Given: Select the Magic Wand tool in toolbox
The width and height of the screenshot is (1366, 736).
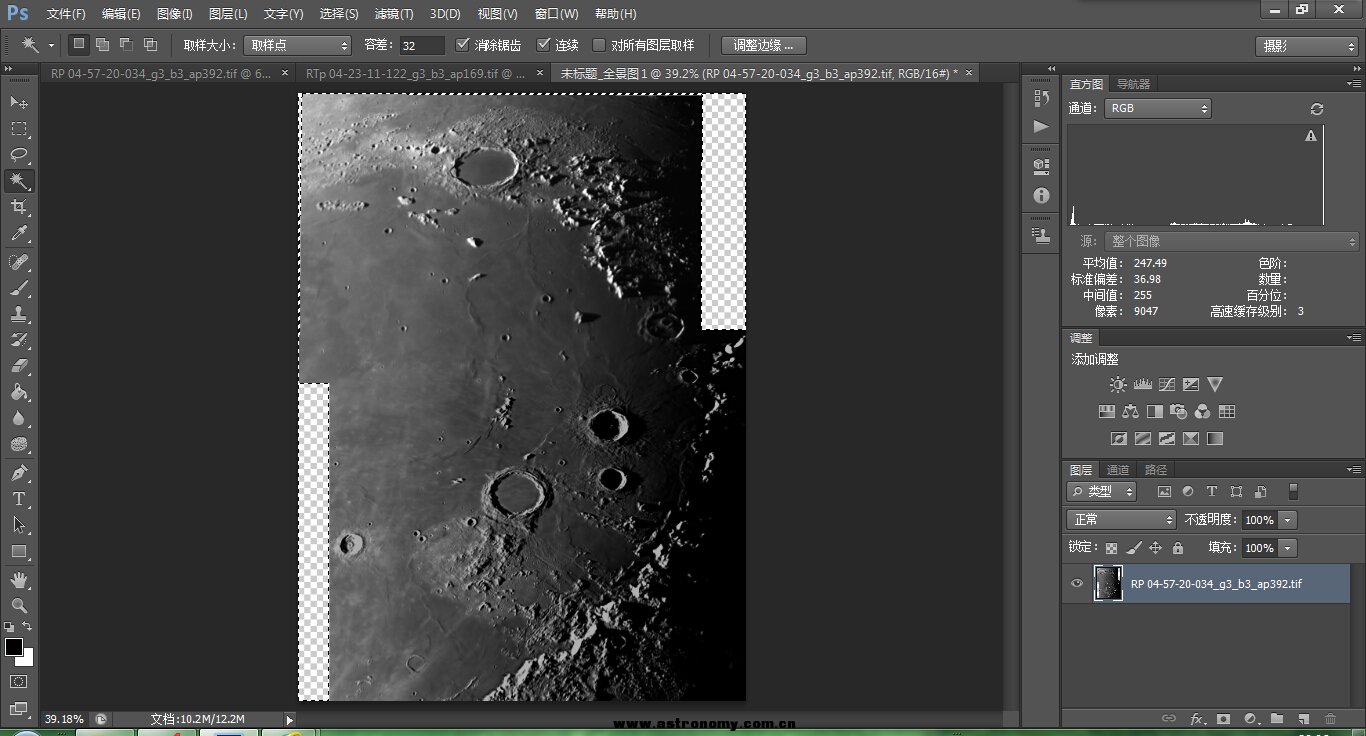Looking at the screenshot, I should tap(19, 181).
